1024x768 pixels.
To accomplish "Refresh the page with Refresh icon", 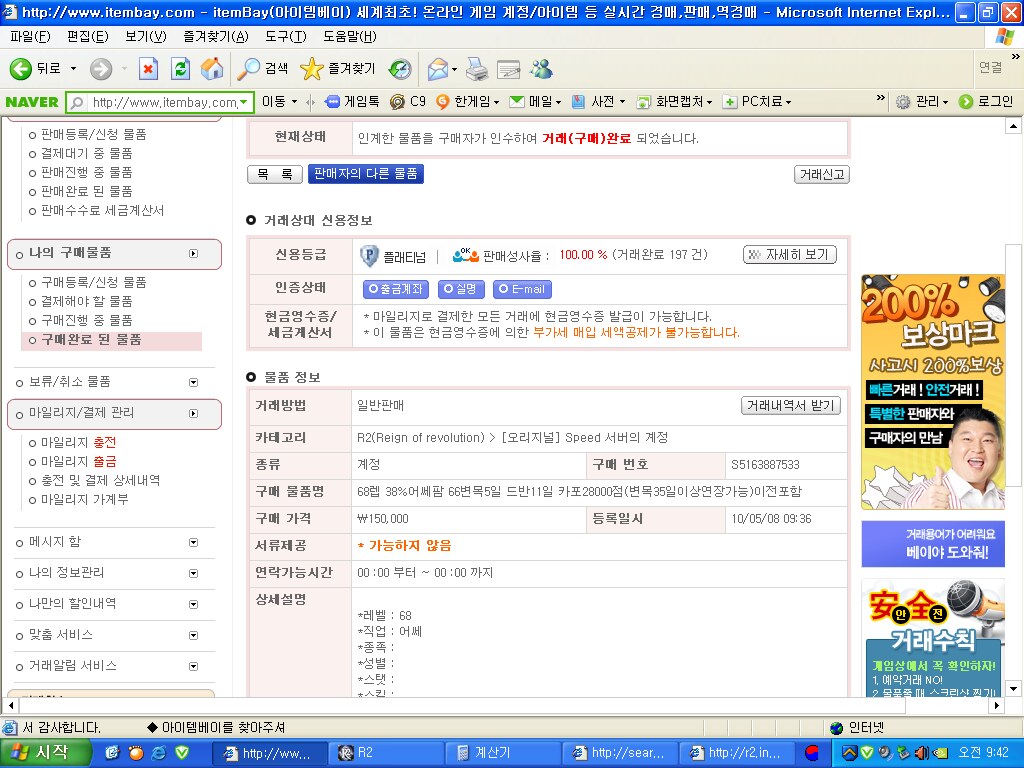I will coord(180,68).
